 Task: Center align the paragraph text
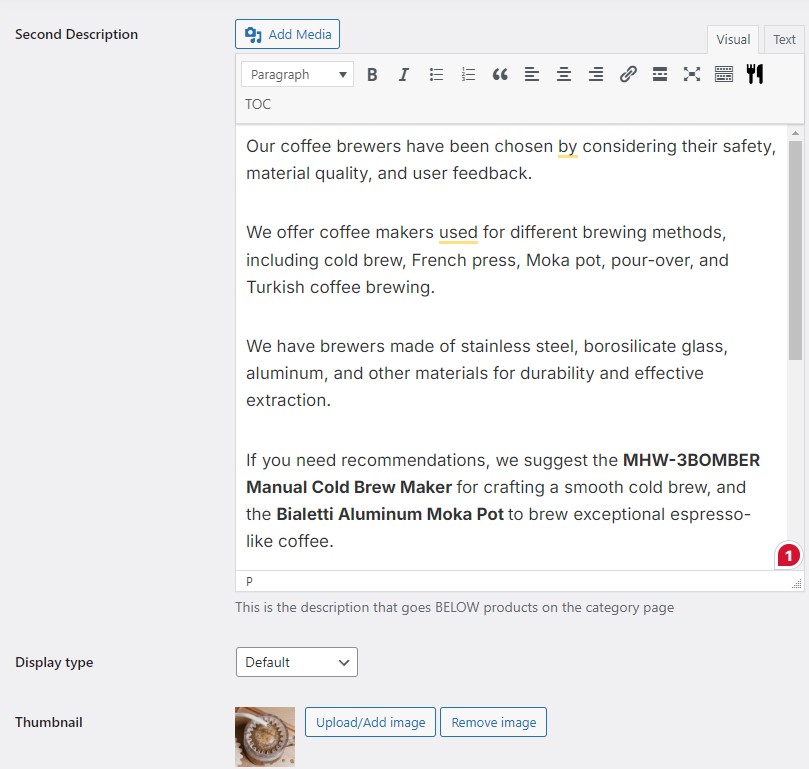point(563,74)
